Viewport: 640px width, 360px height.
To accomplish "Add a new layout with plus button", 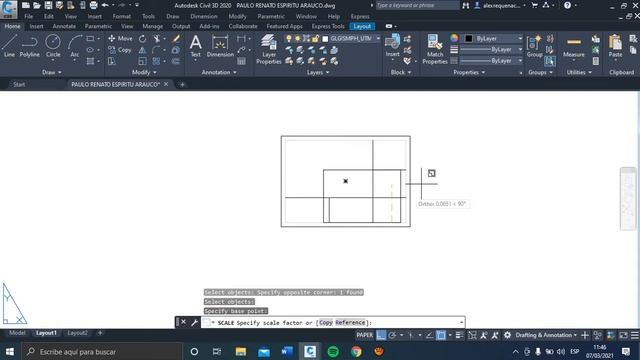I will [100, 333].
